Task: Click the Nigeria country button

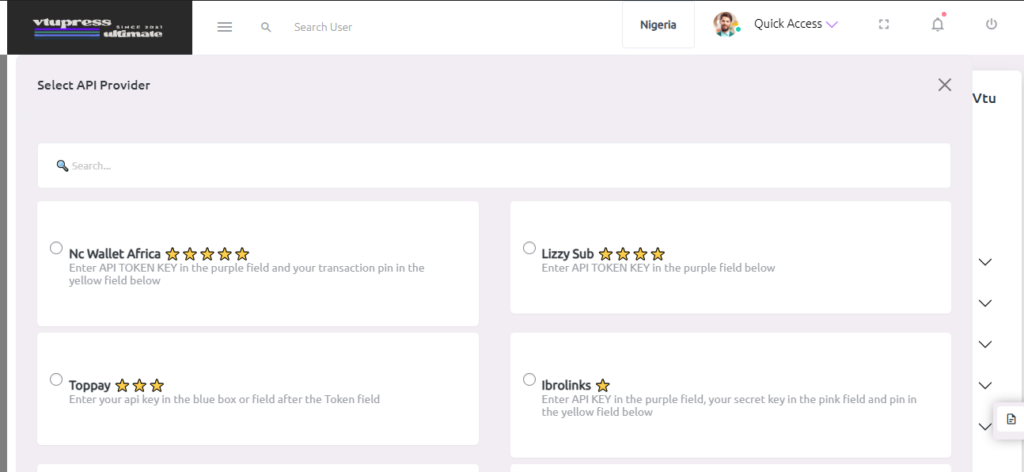Action: point(658,25)
